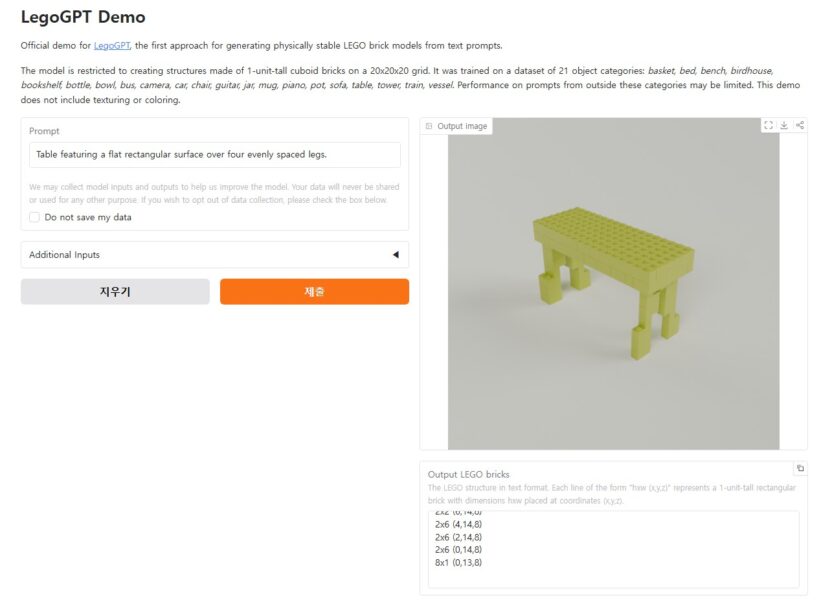Click the LegoGPT Demo heading

[x=83, y=17]
